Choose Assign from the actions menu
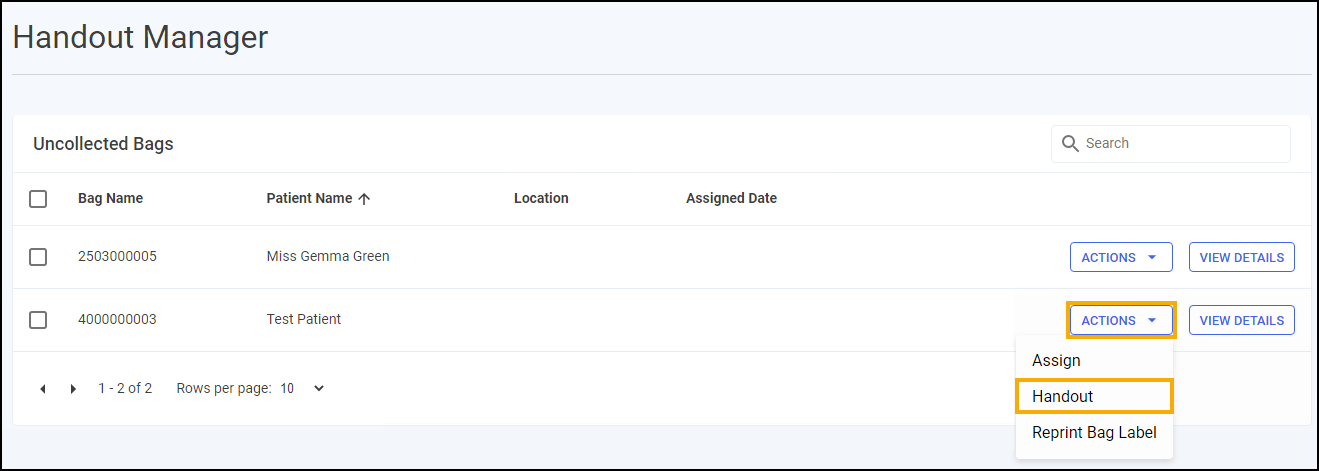 [x=1056, y=360]
